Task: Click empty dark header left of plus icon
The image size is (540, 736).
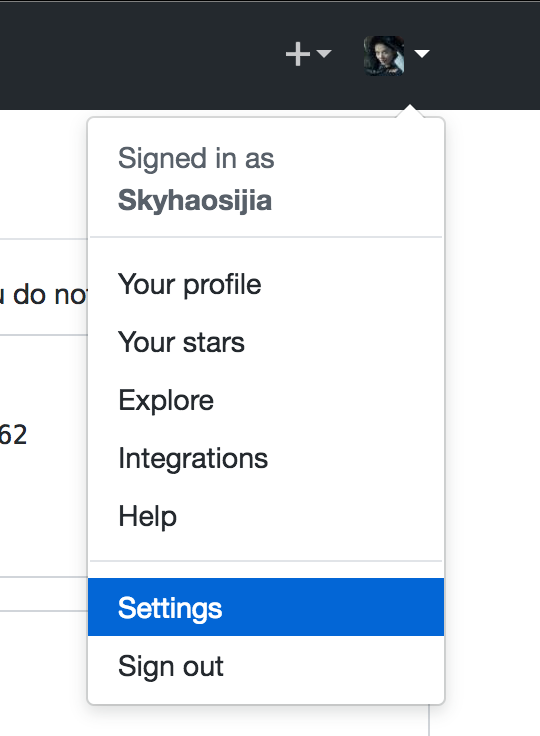Action: pyautogui.click(x=141, y=55)
